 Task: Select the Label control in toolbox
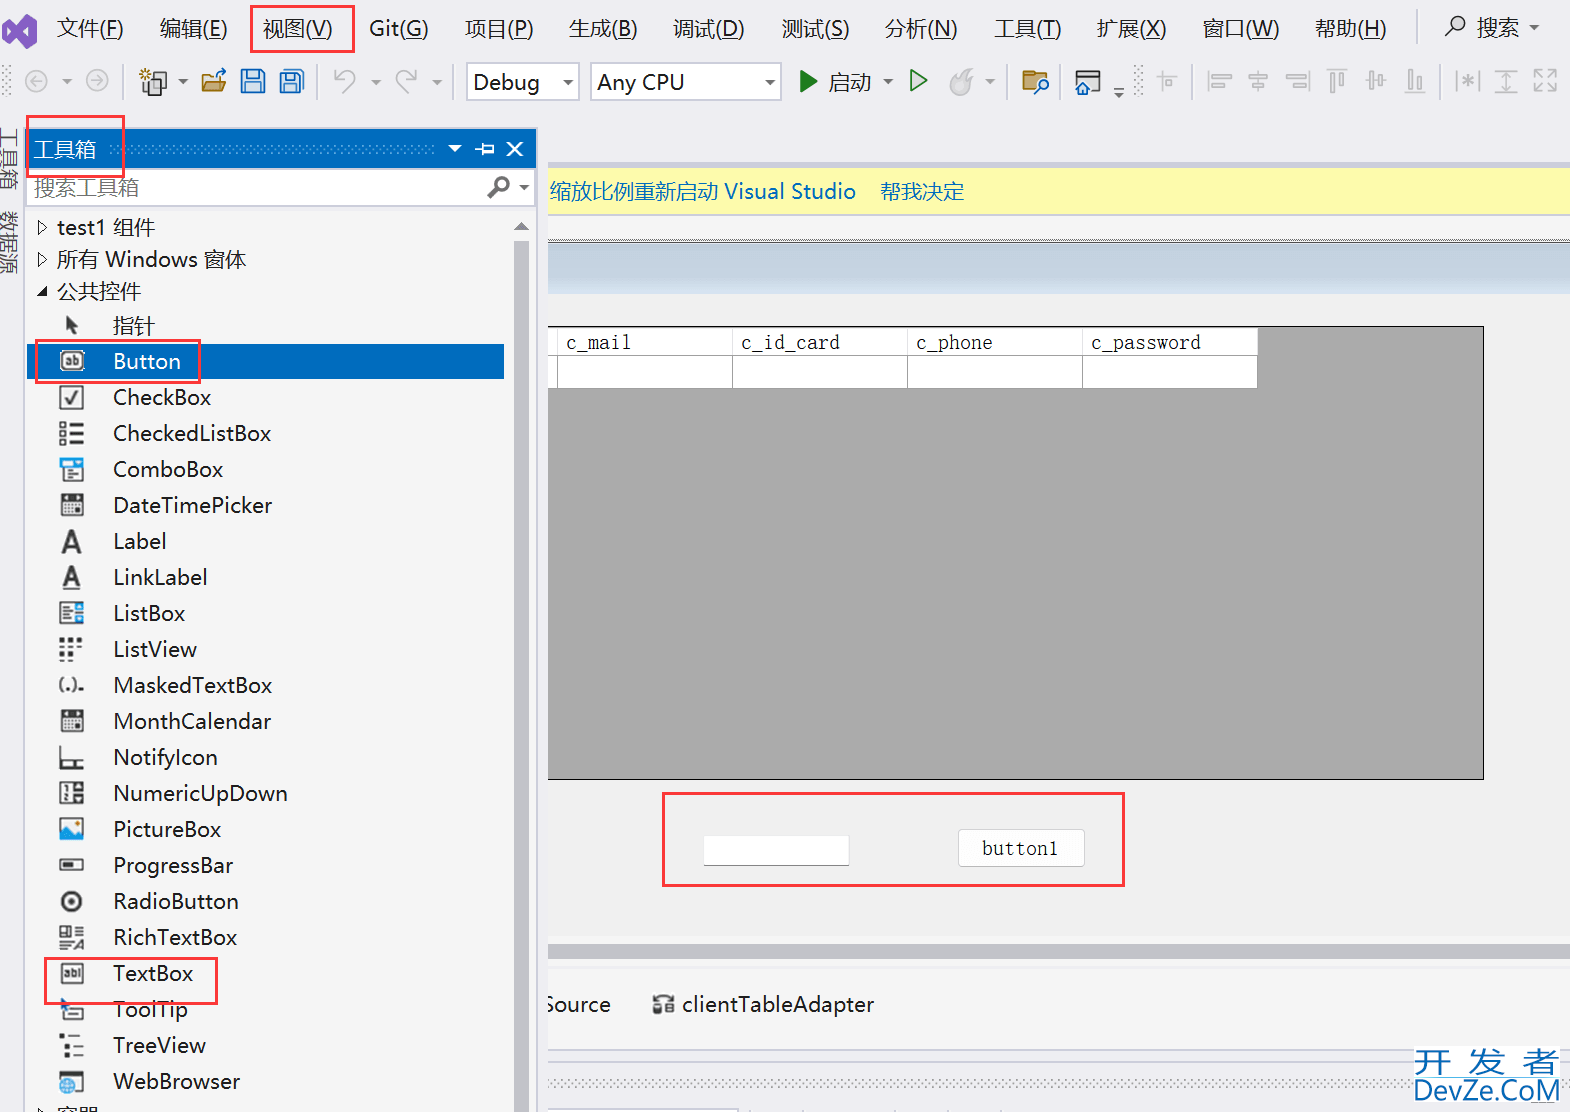265,541
